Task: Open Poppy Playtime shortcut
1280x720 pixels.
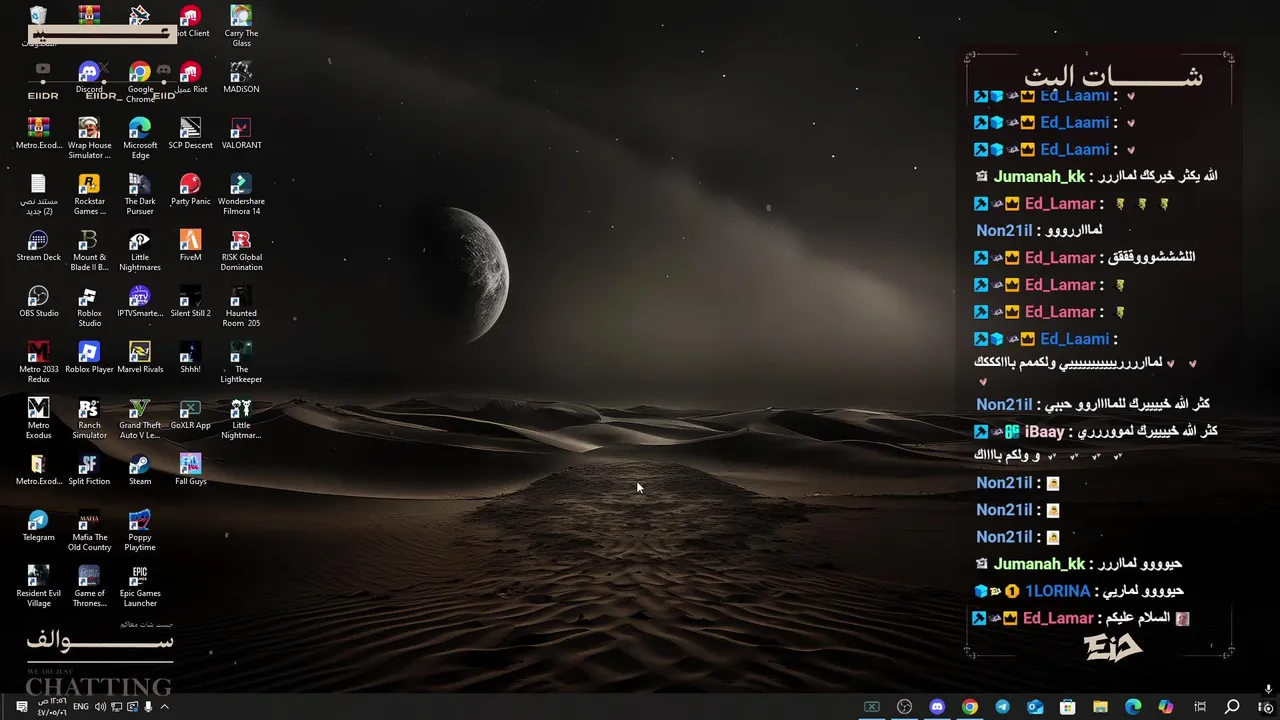Action: pos(140,530)
